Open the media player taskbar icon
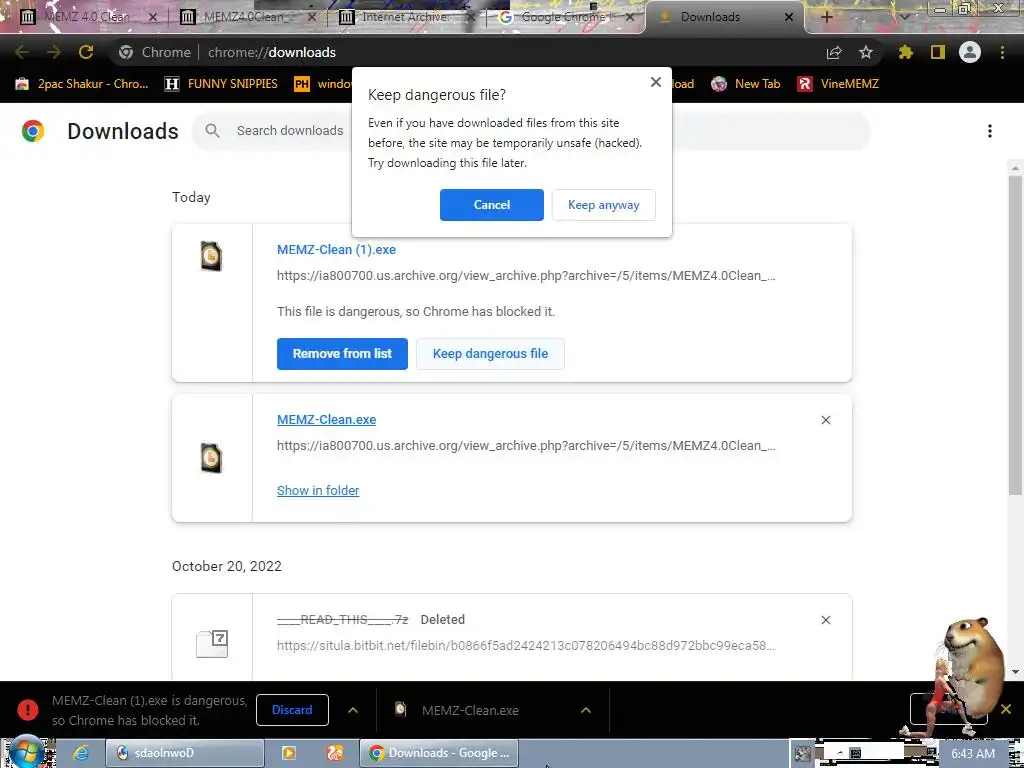This screenshot has height=768, width=1024. click(x=288, y=753)
